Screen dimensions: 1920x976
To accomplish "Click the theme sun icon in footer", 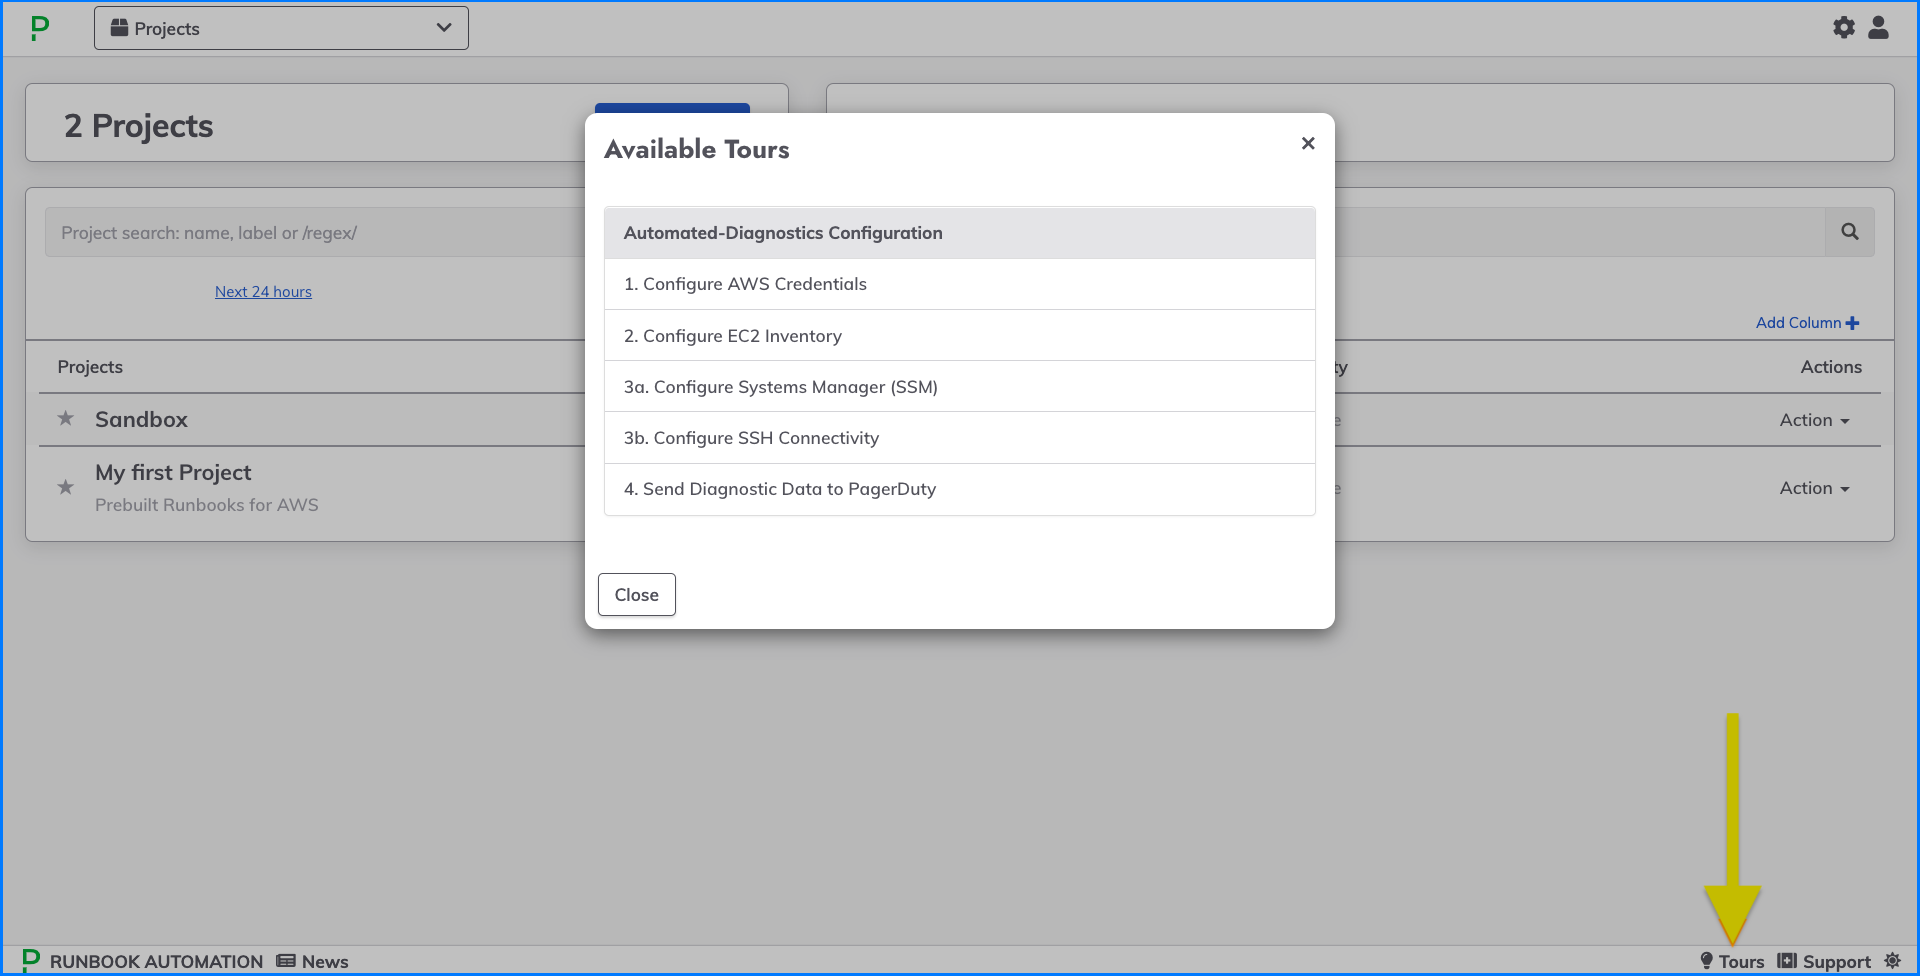I will (1893, 961).
